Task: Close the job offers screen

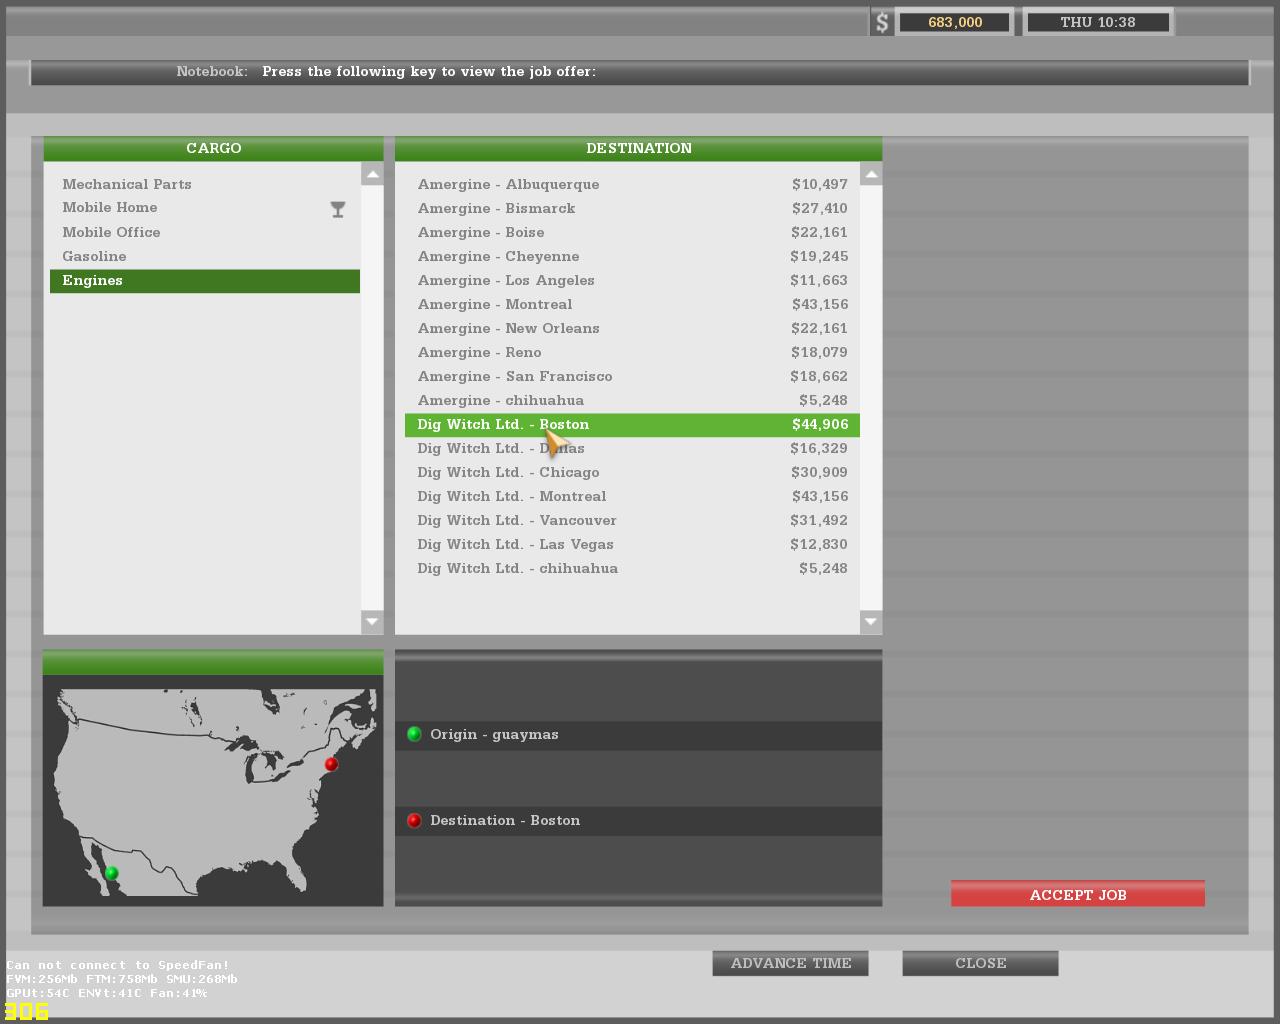Action: [980, 963]
